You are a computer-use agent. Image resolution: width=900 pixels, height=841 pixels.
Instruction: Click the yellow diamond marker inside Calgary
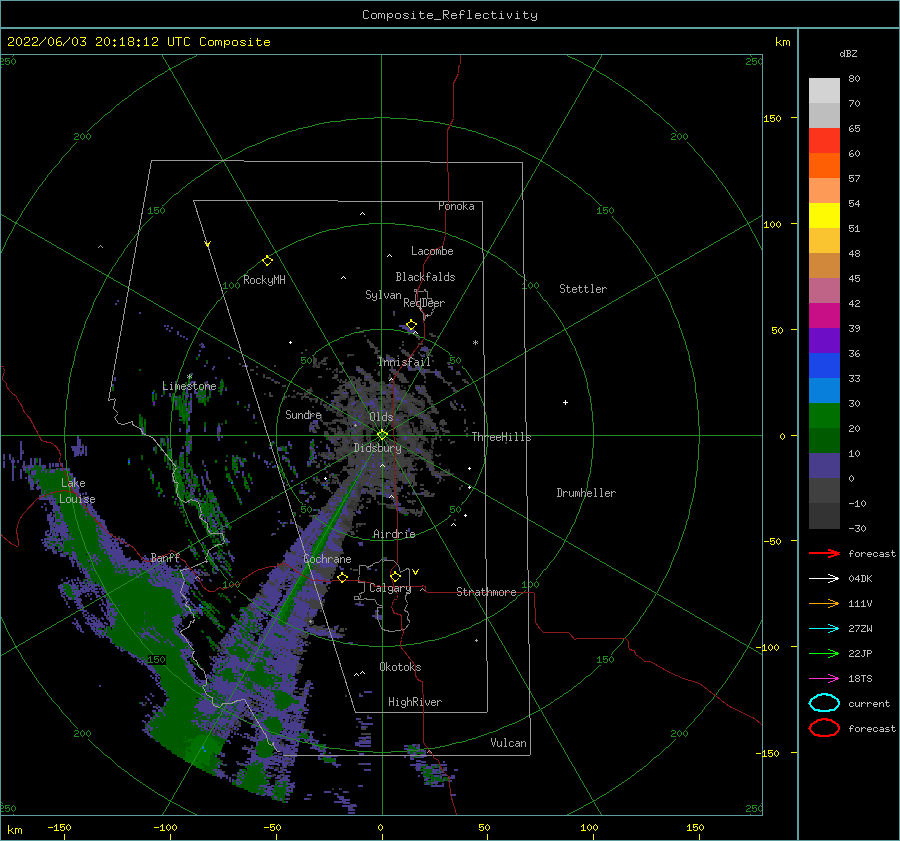[x=395, y=576]
